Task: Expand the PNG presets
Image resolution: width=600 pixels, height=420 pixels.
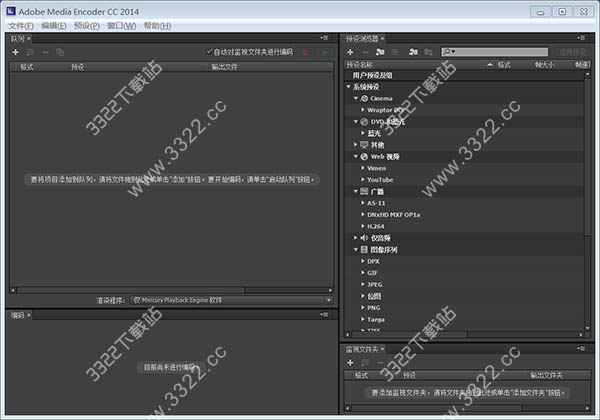Action: tap(363, 308)
